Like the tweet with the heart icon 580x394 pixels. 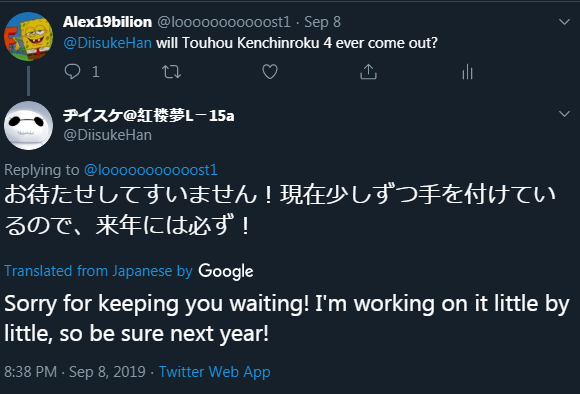[270, 72]
